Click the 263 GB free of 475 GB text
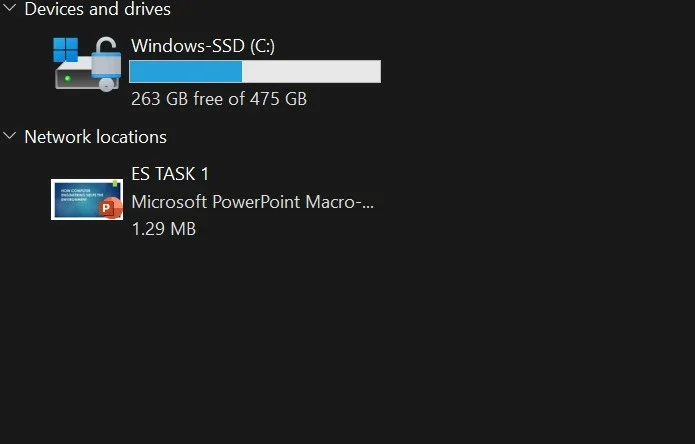The width and height of the screenshot is (695, 444). tap(219, 99)
